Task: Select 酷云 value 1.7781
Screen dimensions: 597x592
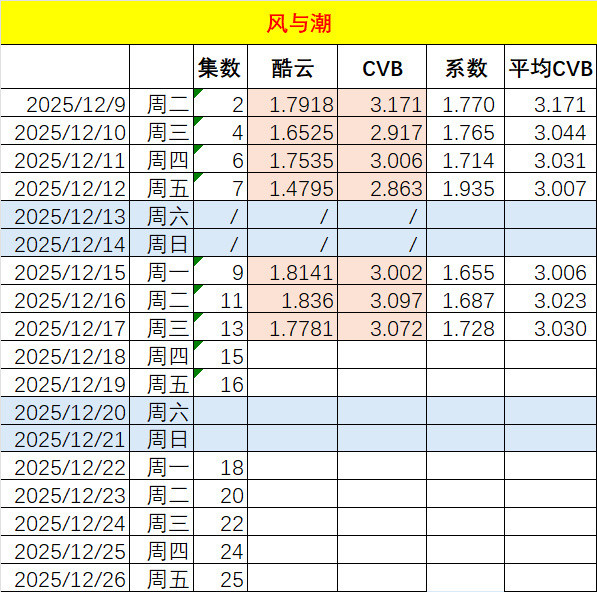Action: click(292, 327)
